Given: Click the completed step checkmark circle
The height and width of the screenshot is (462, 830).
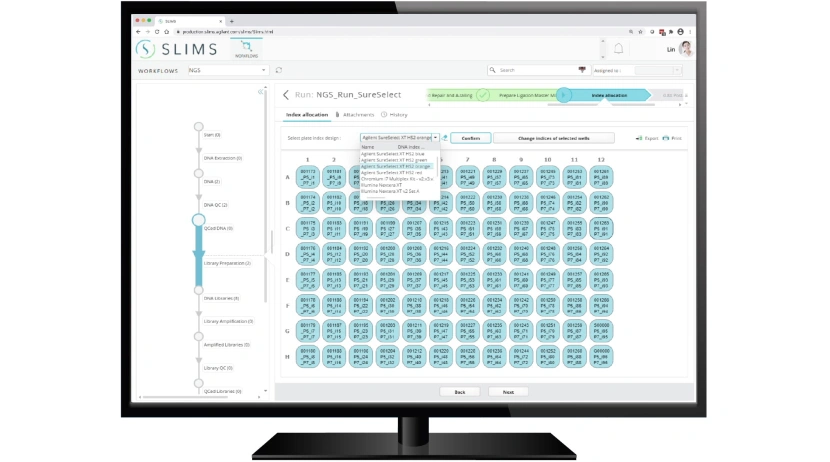Looking at the screenshot, I should click(x=483, y=95).
